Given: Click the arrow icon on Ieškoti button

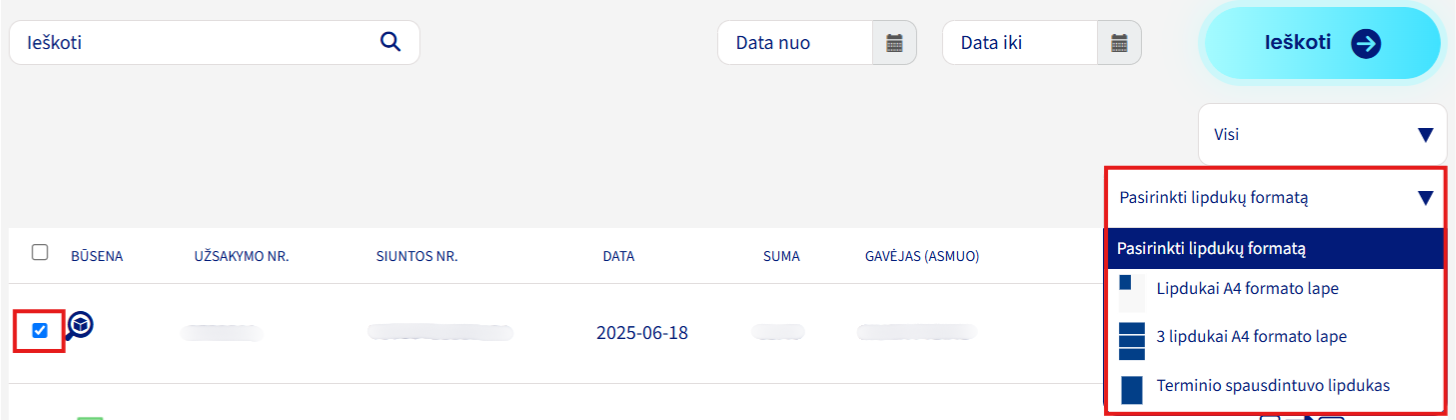Looking at the screenshot, I should pyautogui.click(x=1366, y=43).
